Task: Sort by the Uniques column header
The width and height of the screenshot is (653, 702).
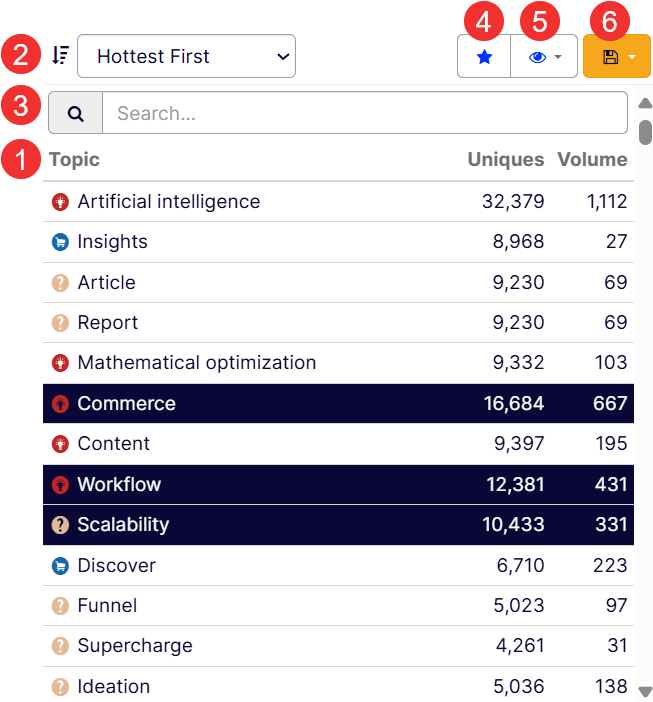Action: [x=506, y=160]
